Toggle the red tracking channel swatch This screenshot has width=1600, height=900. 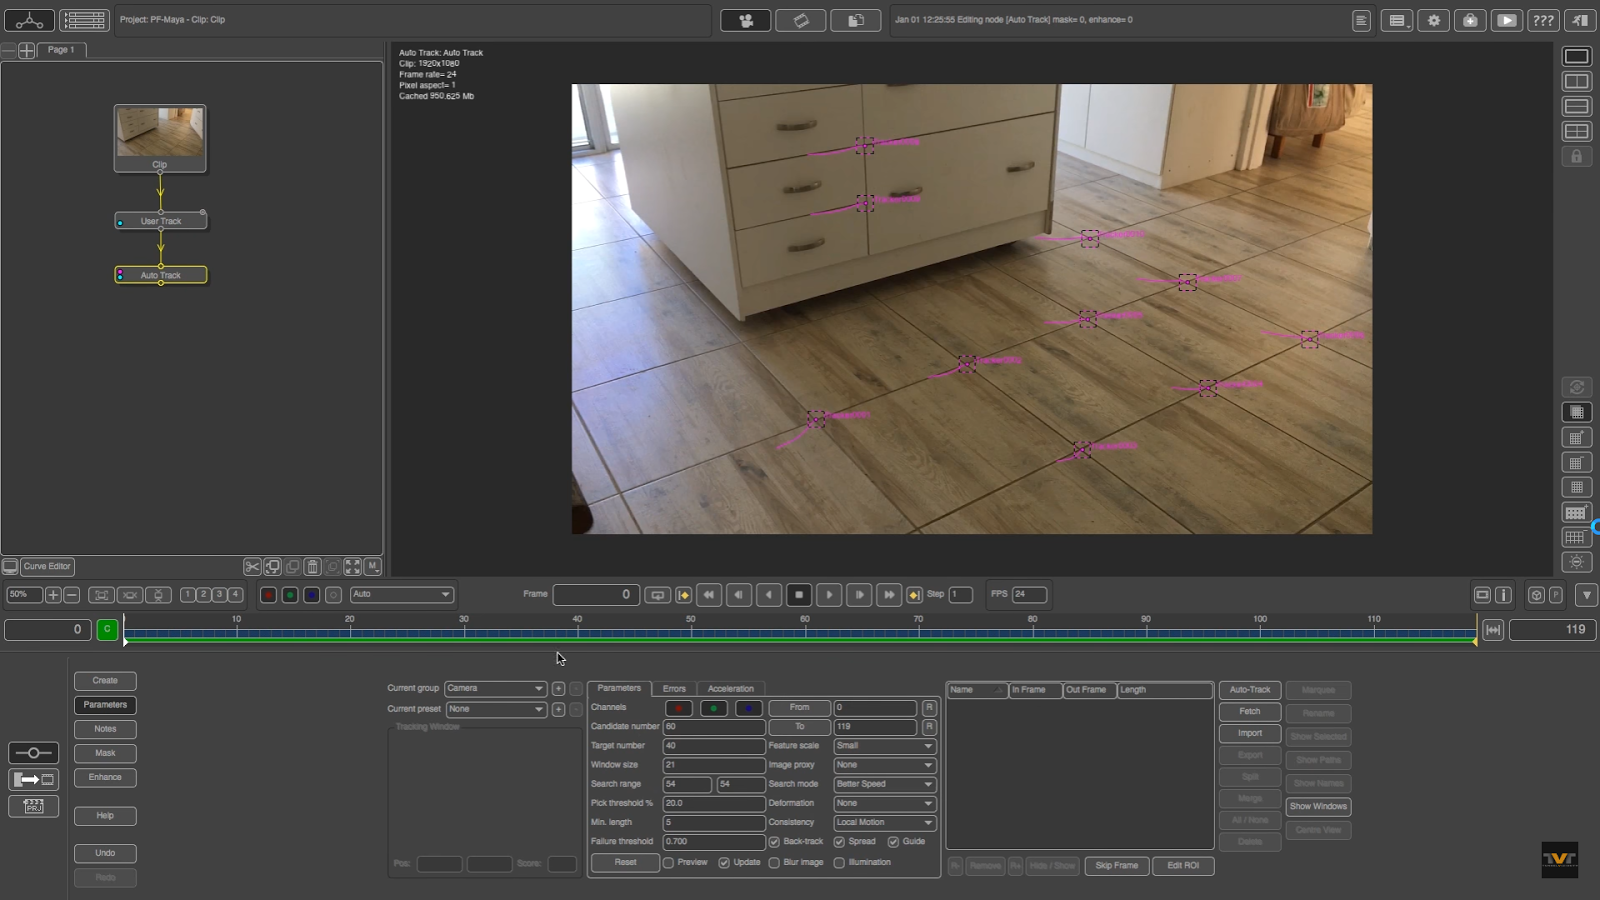pyautogui.click(x=679, y=708)
